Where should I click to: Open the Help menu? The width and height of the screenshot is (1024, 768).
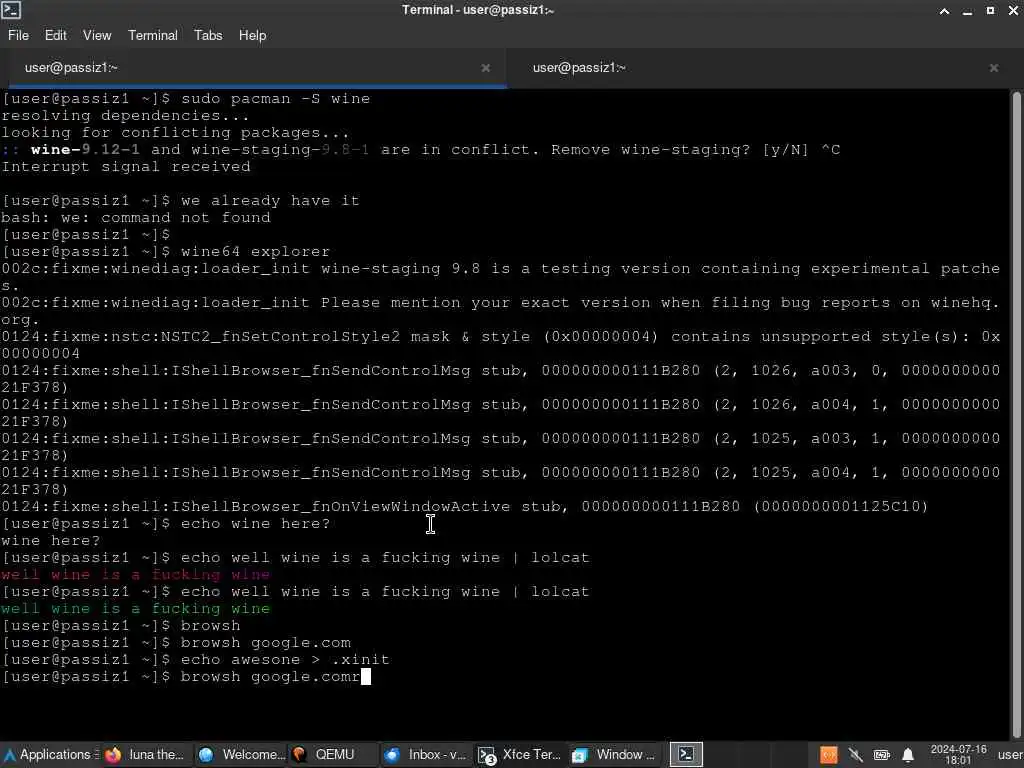point(252,35)
